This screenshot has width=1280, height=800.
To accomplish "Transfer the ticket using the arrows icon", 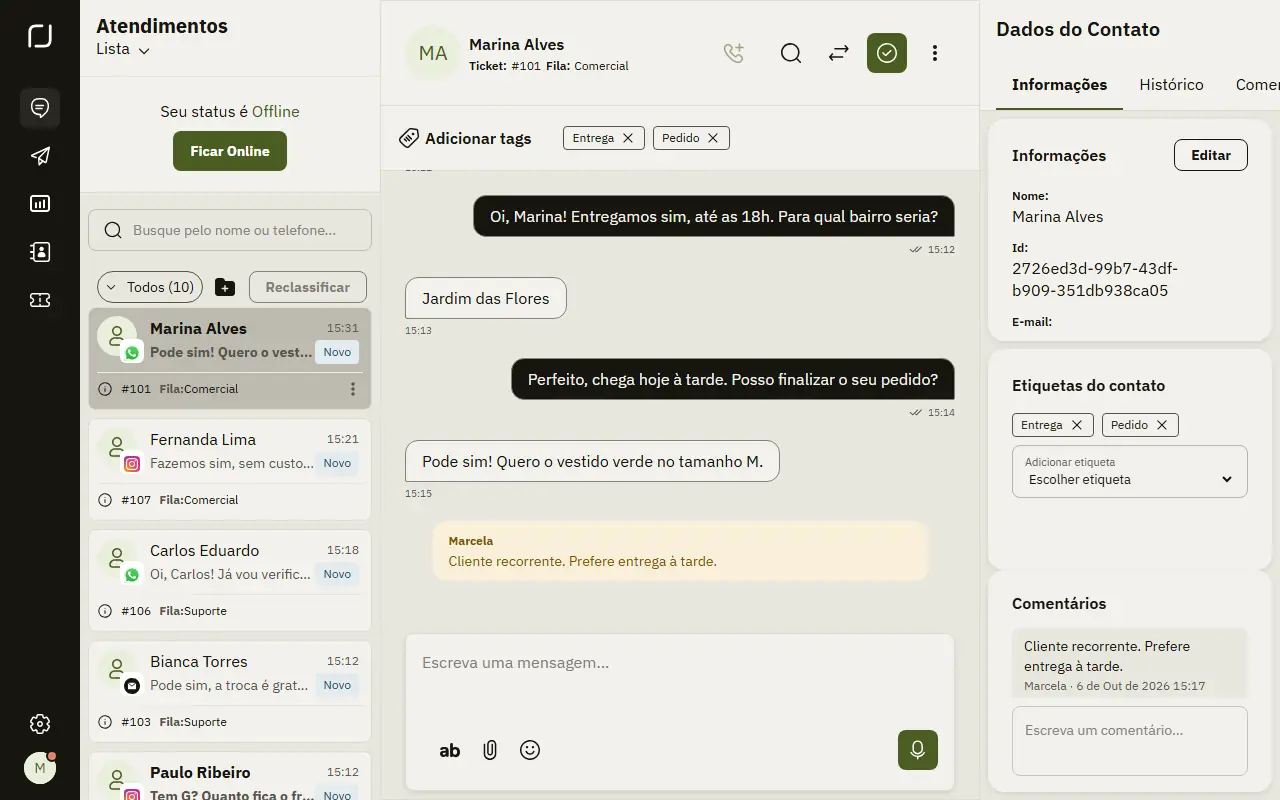I will pyautogui.click(x=839, y=53).
